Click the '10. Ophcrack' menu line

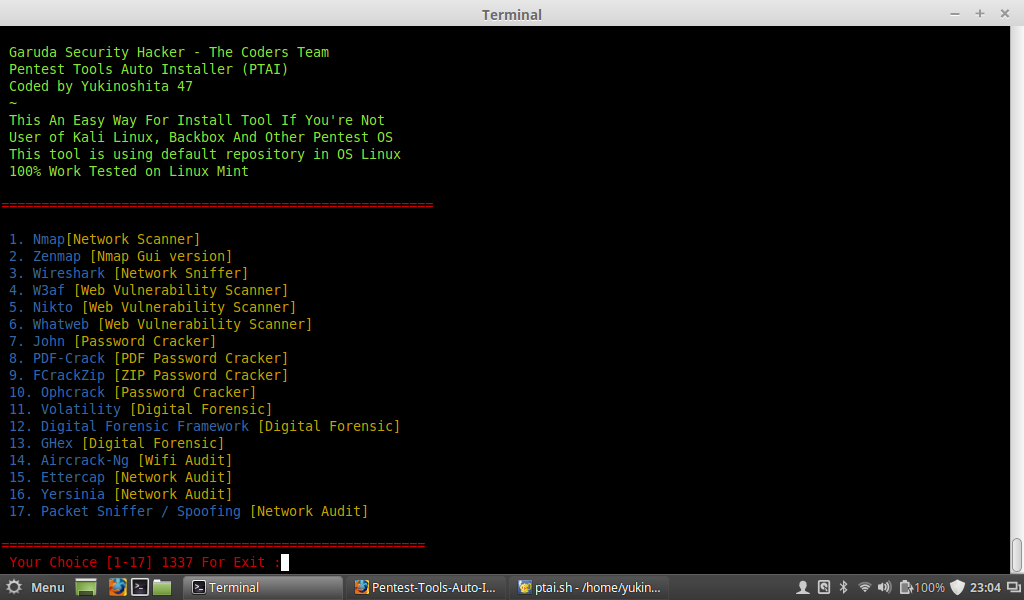tap(133, 392)
